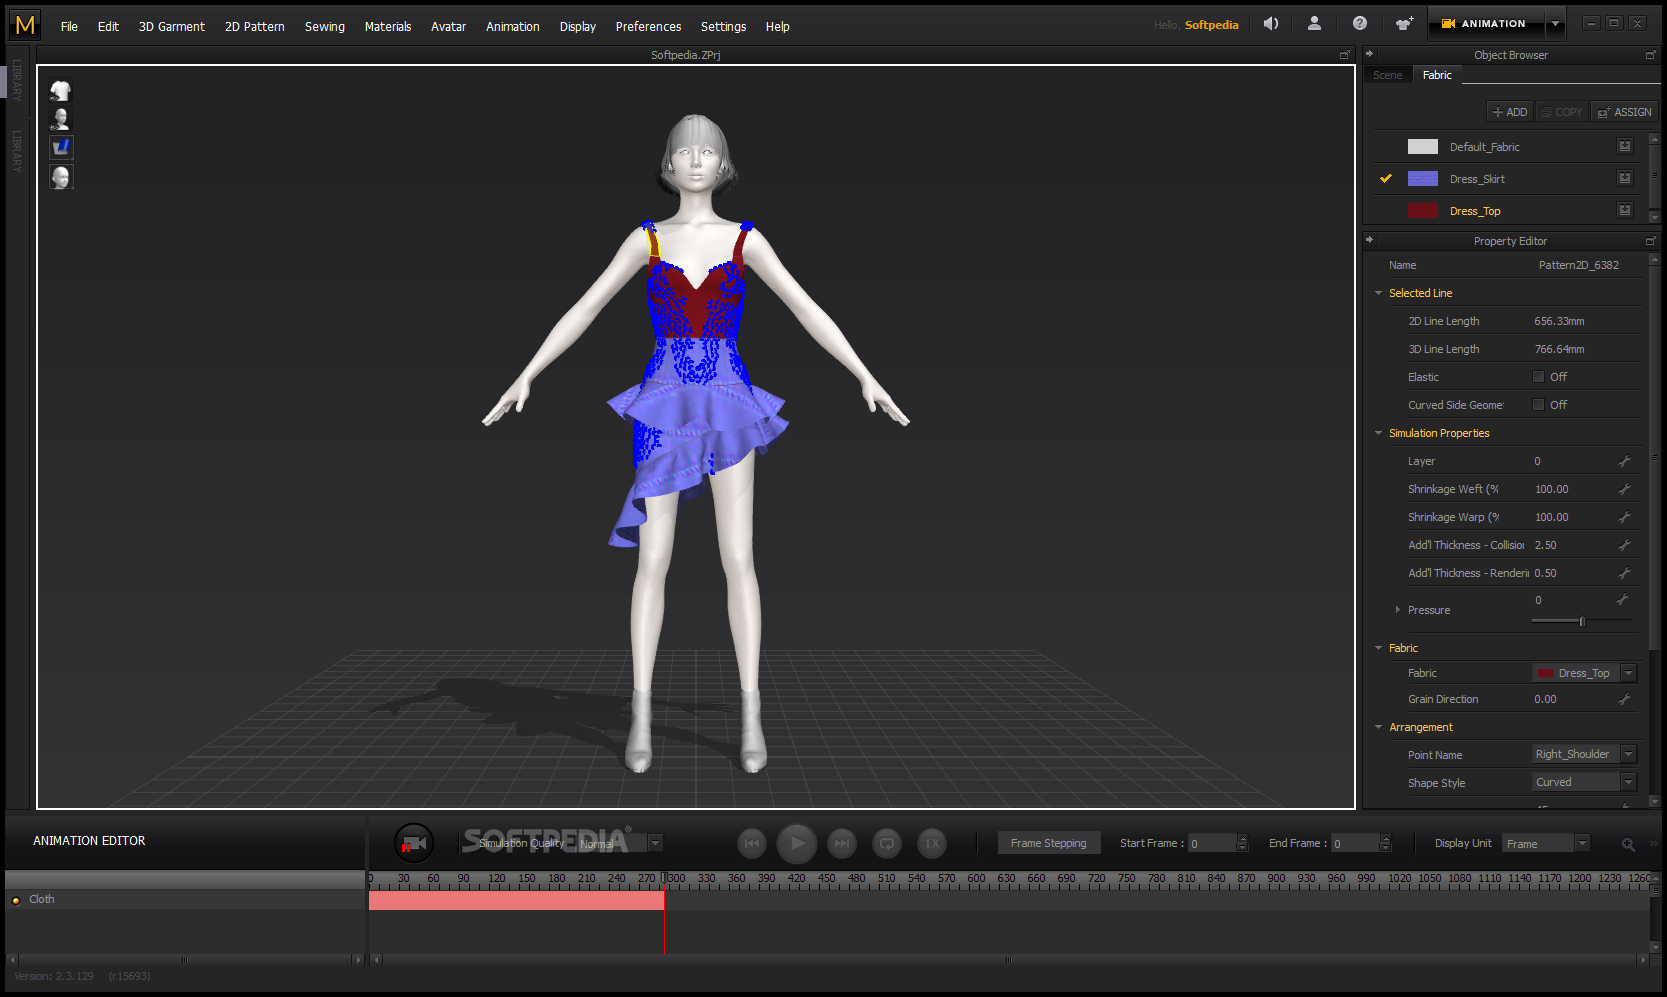
Task: Edit Pressure value with wrench icon
Action: point(1623,599)
